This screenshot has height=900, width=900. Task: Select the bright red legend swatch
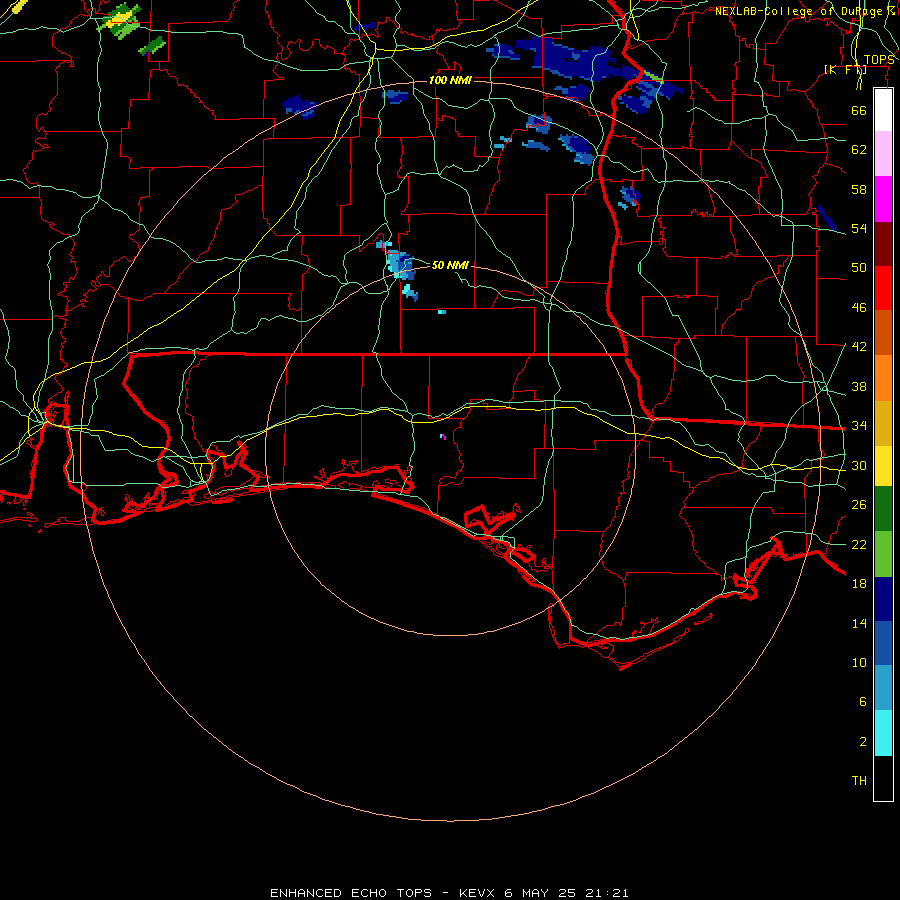[883, 288]
